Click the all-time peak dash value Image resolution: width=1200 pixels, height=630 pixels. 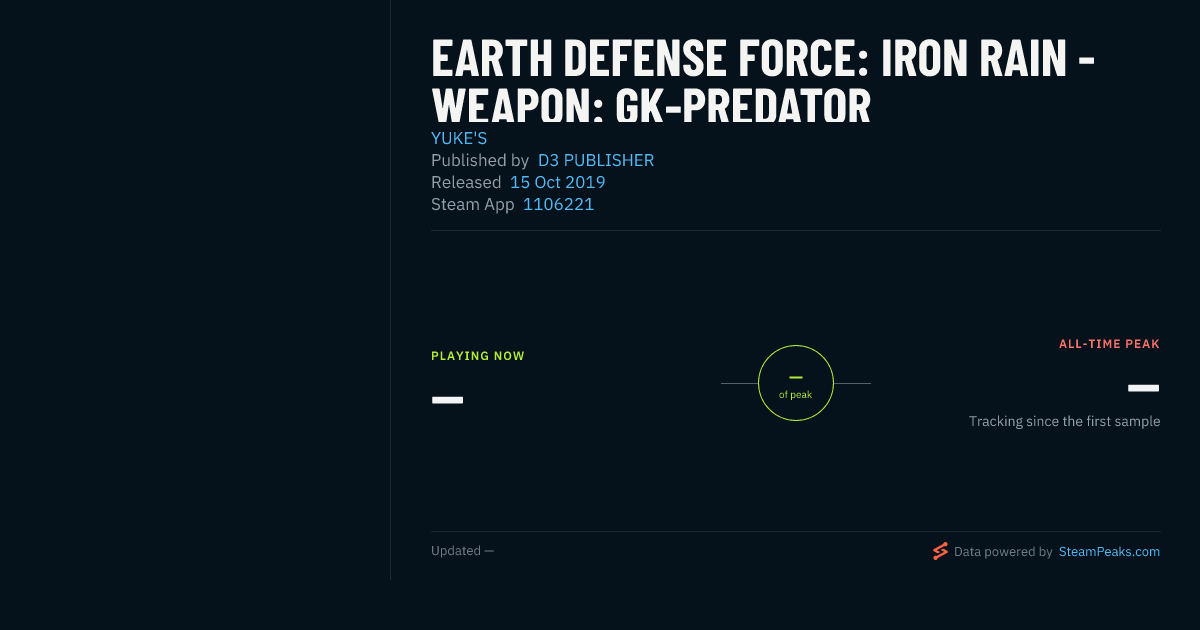[1144, 388]
